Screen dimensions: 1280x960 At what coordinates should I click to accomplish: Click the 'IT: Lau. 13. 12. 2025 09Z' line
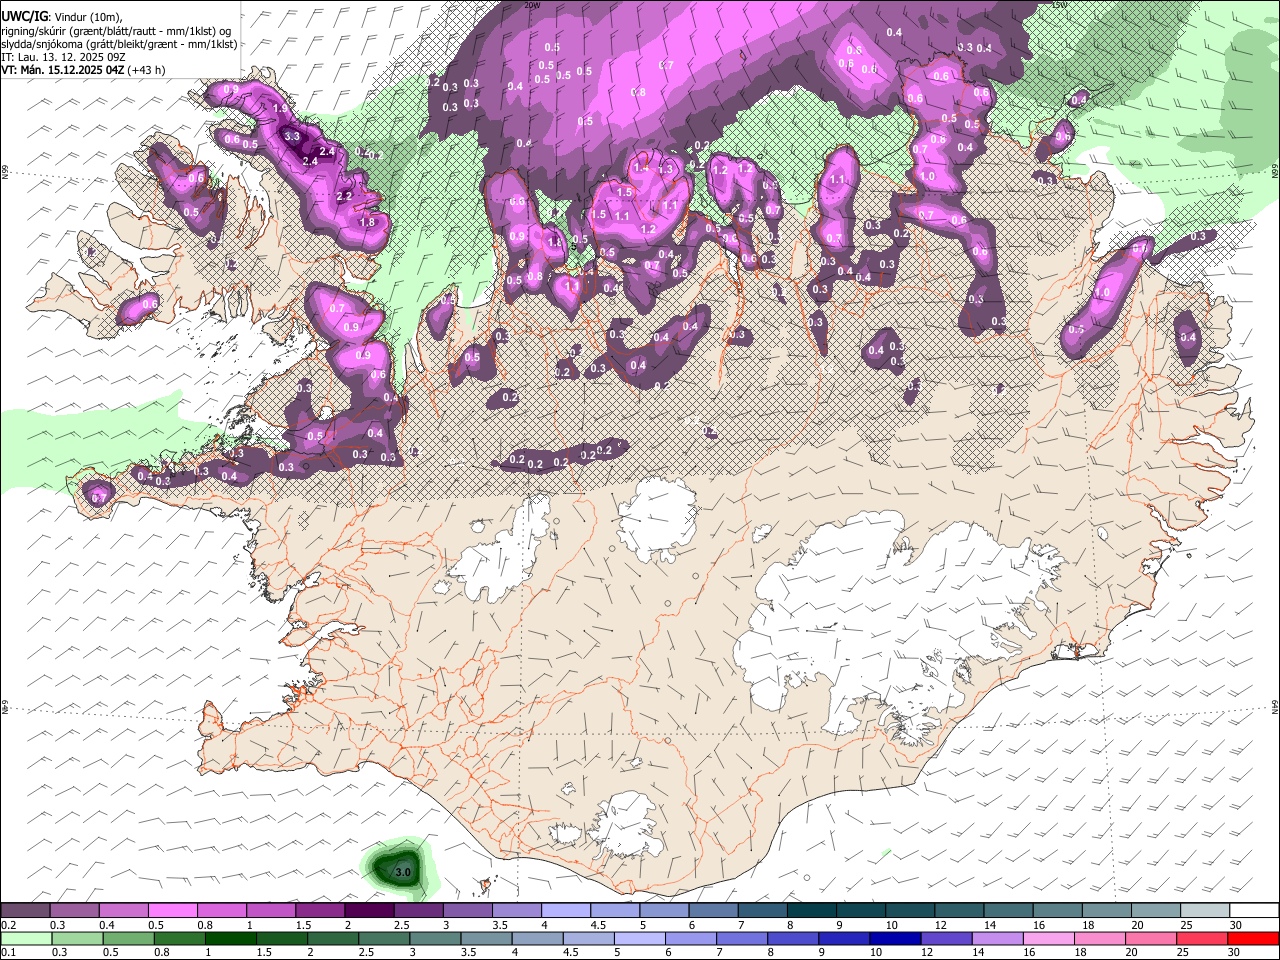click(64, 57)
